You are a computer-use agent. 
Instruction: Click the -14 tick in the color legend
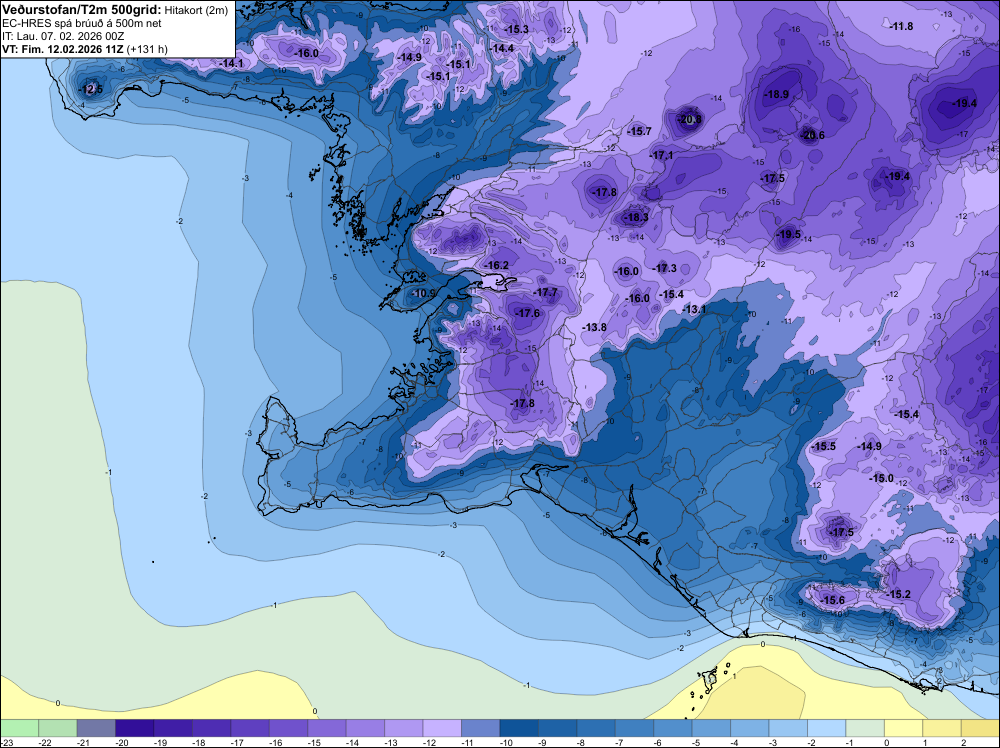[x=352, y=742]
